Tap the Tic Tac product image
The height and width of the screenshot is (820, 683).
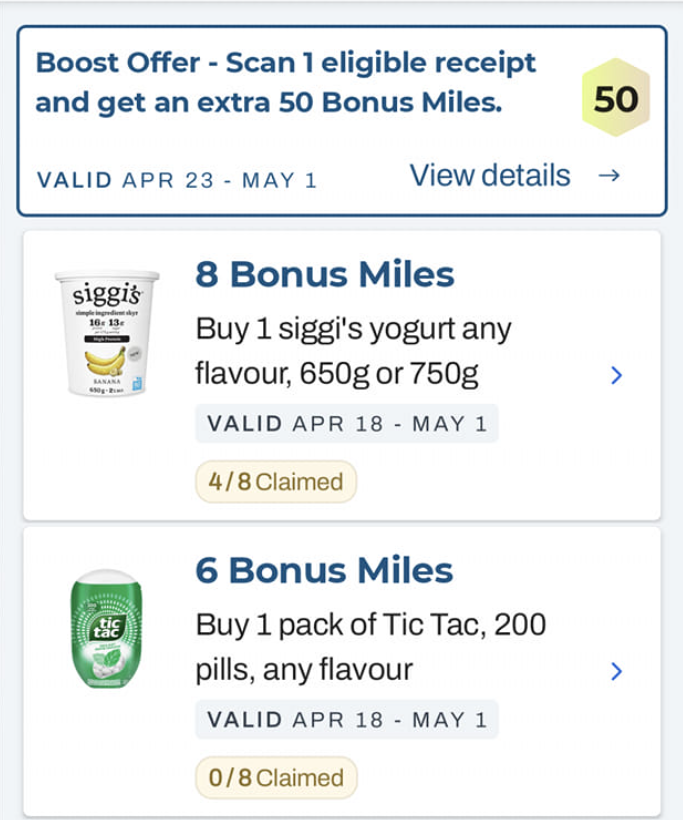(x=101, y=630)
